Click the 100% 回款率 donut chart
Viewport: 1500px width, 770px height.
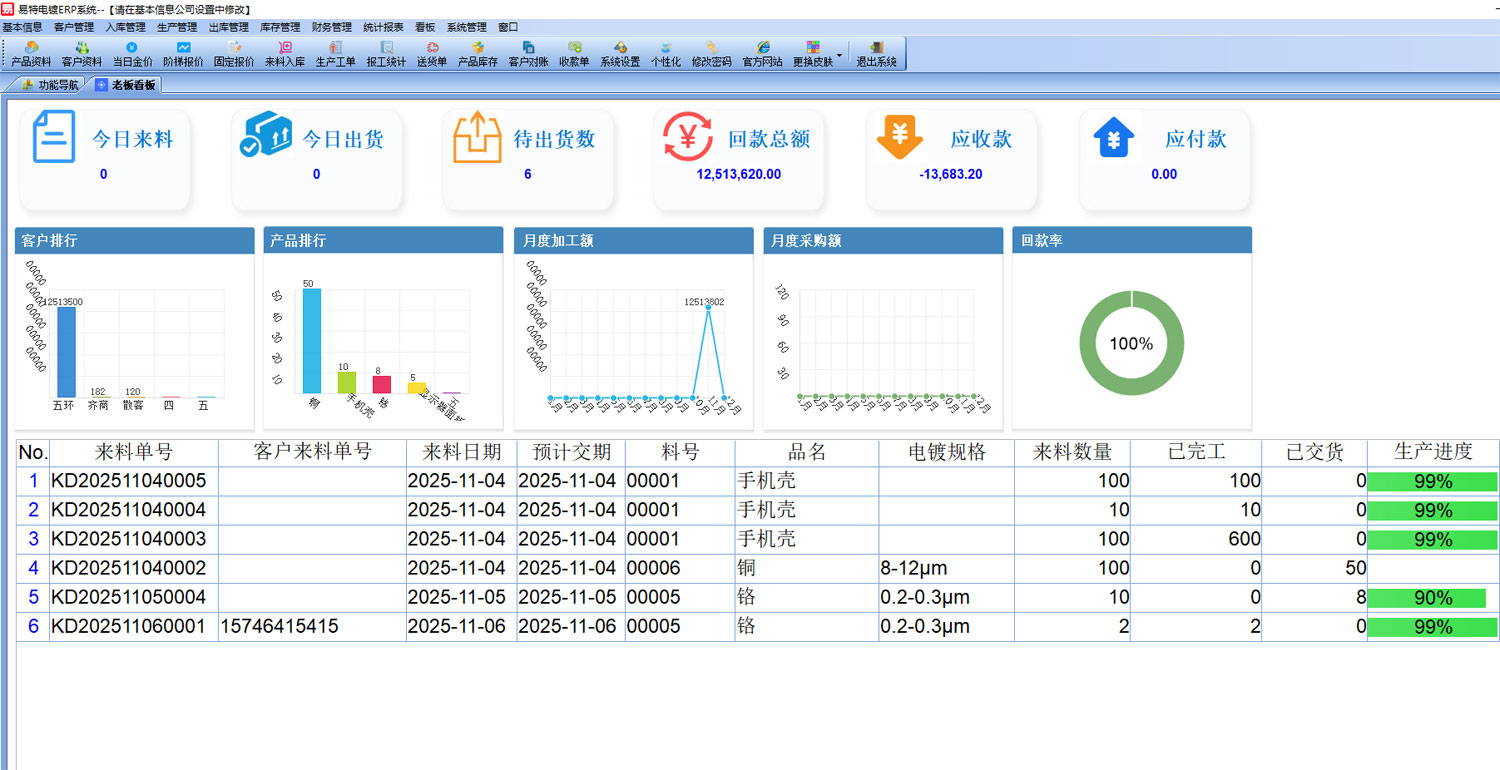point(1131,343)
